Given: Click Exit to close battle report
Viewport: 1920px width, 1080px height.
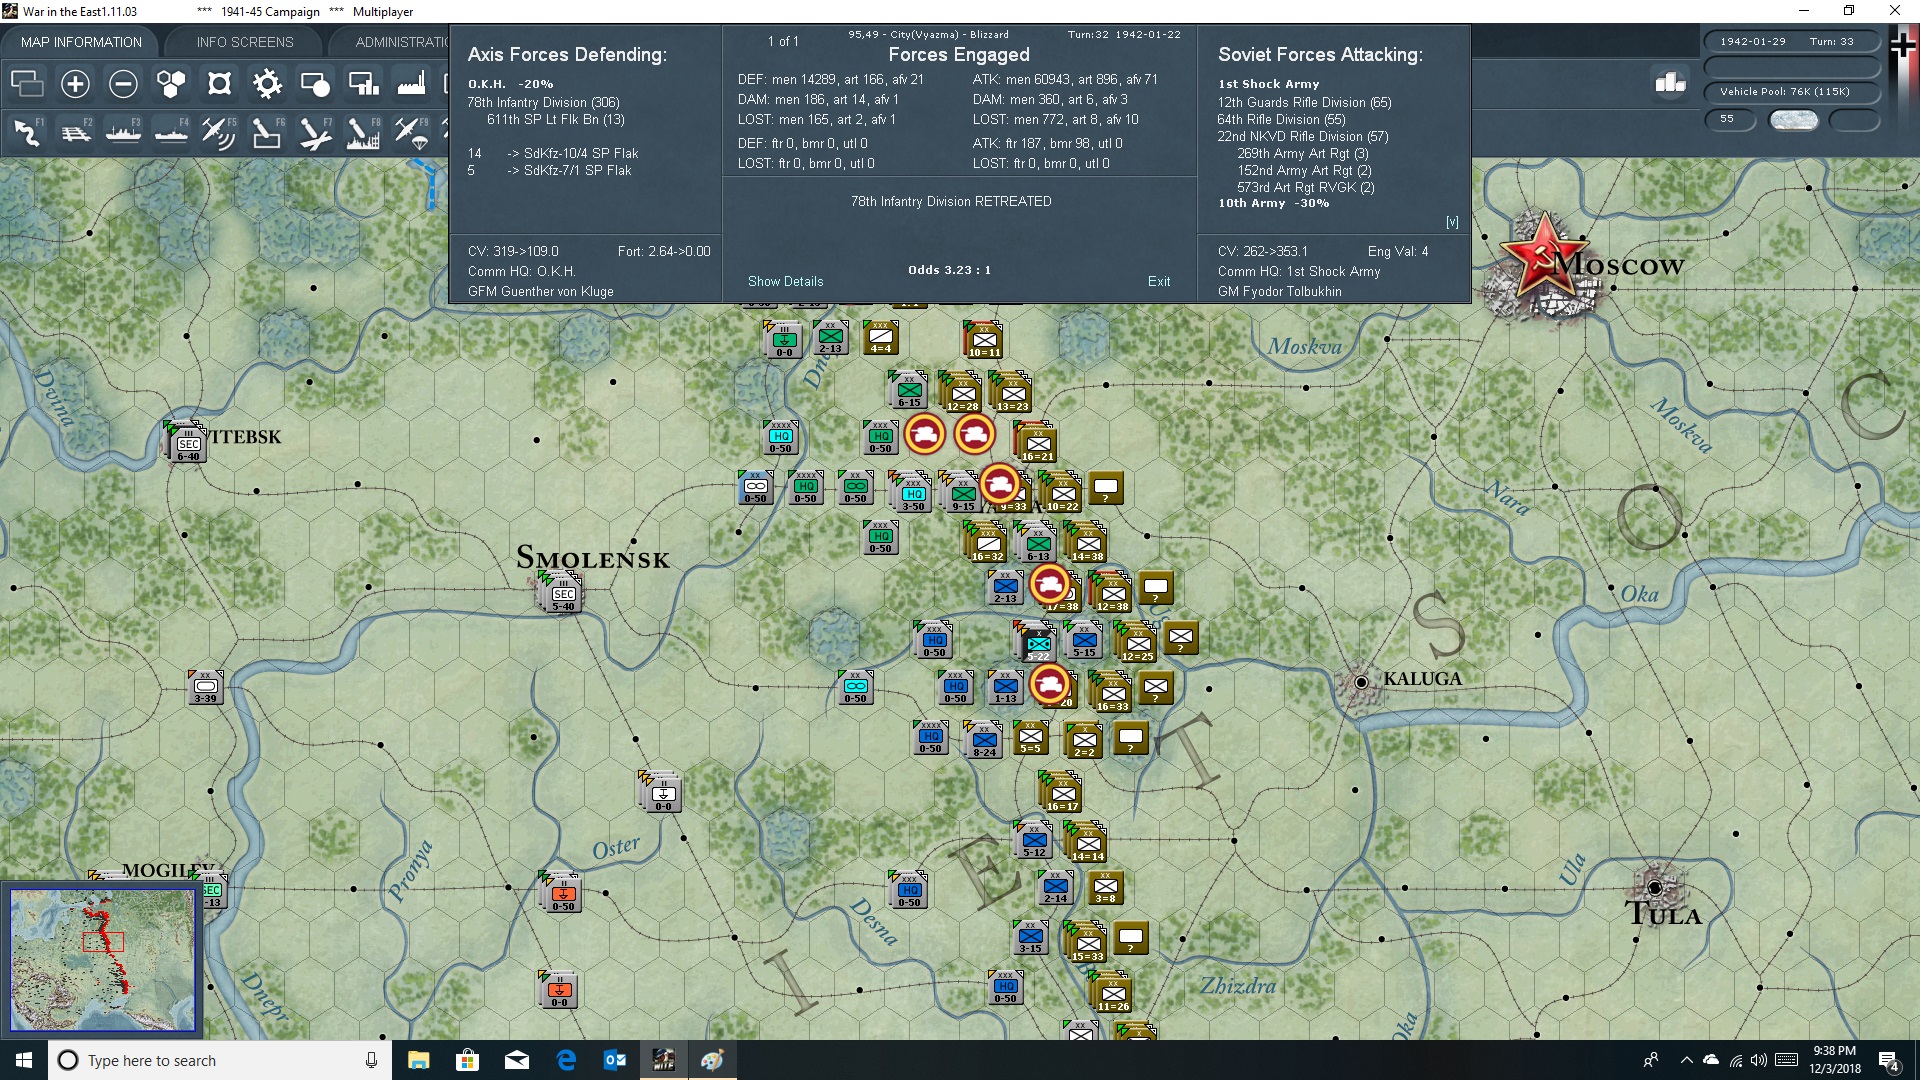Looking at the screenshot, I should (x=1159, y=281).
